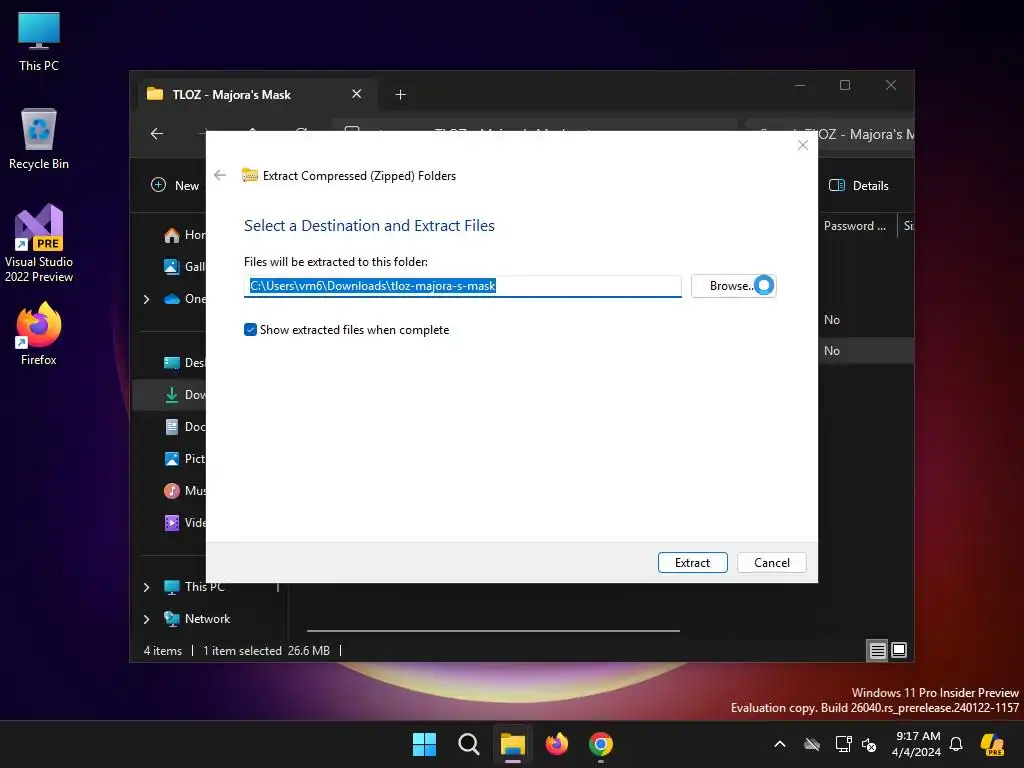Open the notifications bell
1024x768 pixels.
tap(956, 744)
